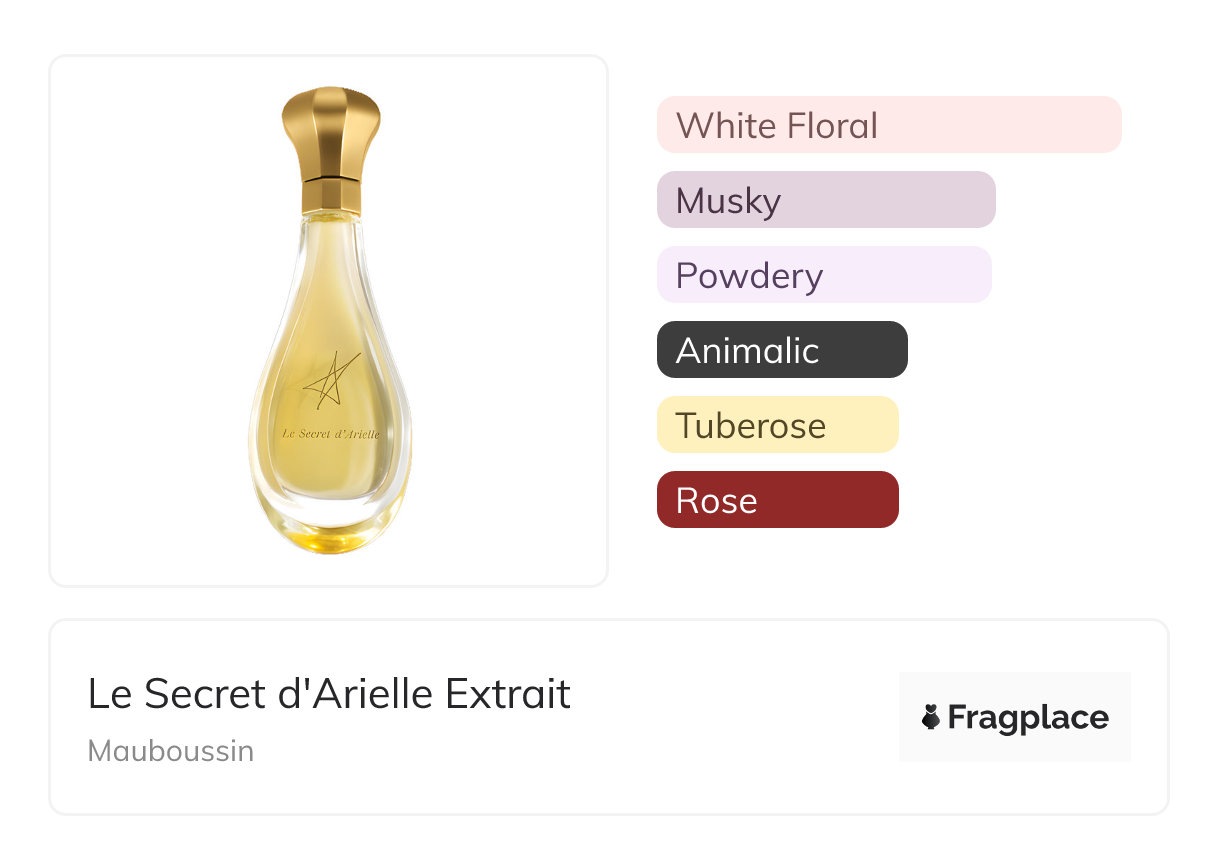Pick the dark Animalic accord bar
The image size is (1218, 864).
coord(781,350)
